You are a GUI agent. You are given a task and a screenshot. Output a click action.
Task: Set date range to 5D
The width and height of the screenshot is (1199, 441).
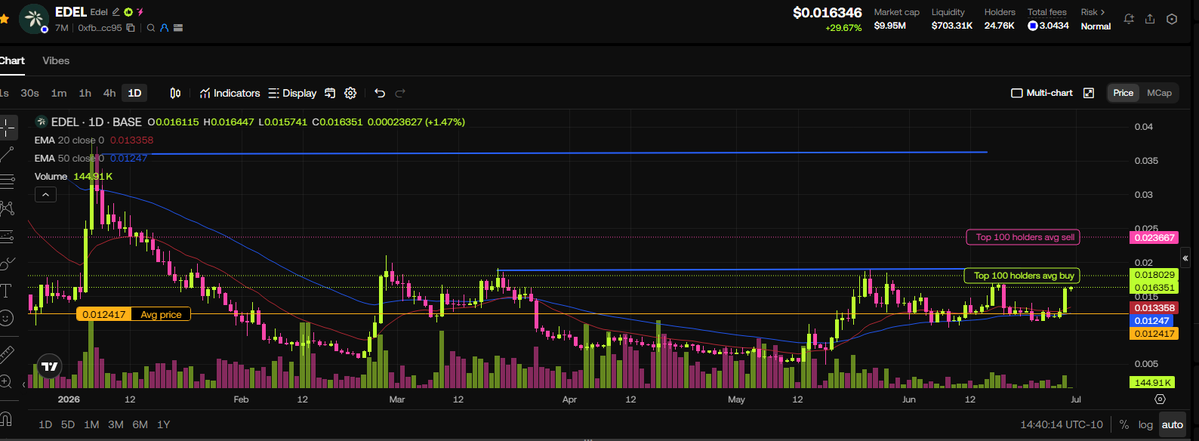(x=68, y=424)
